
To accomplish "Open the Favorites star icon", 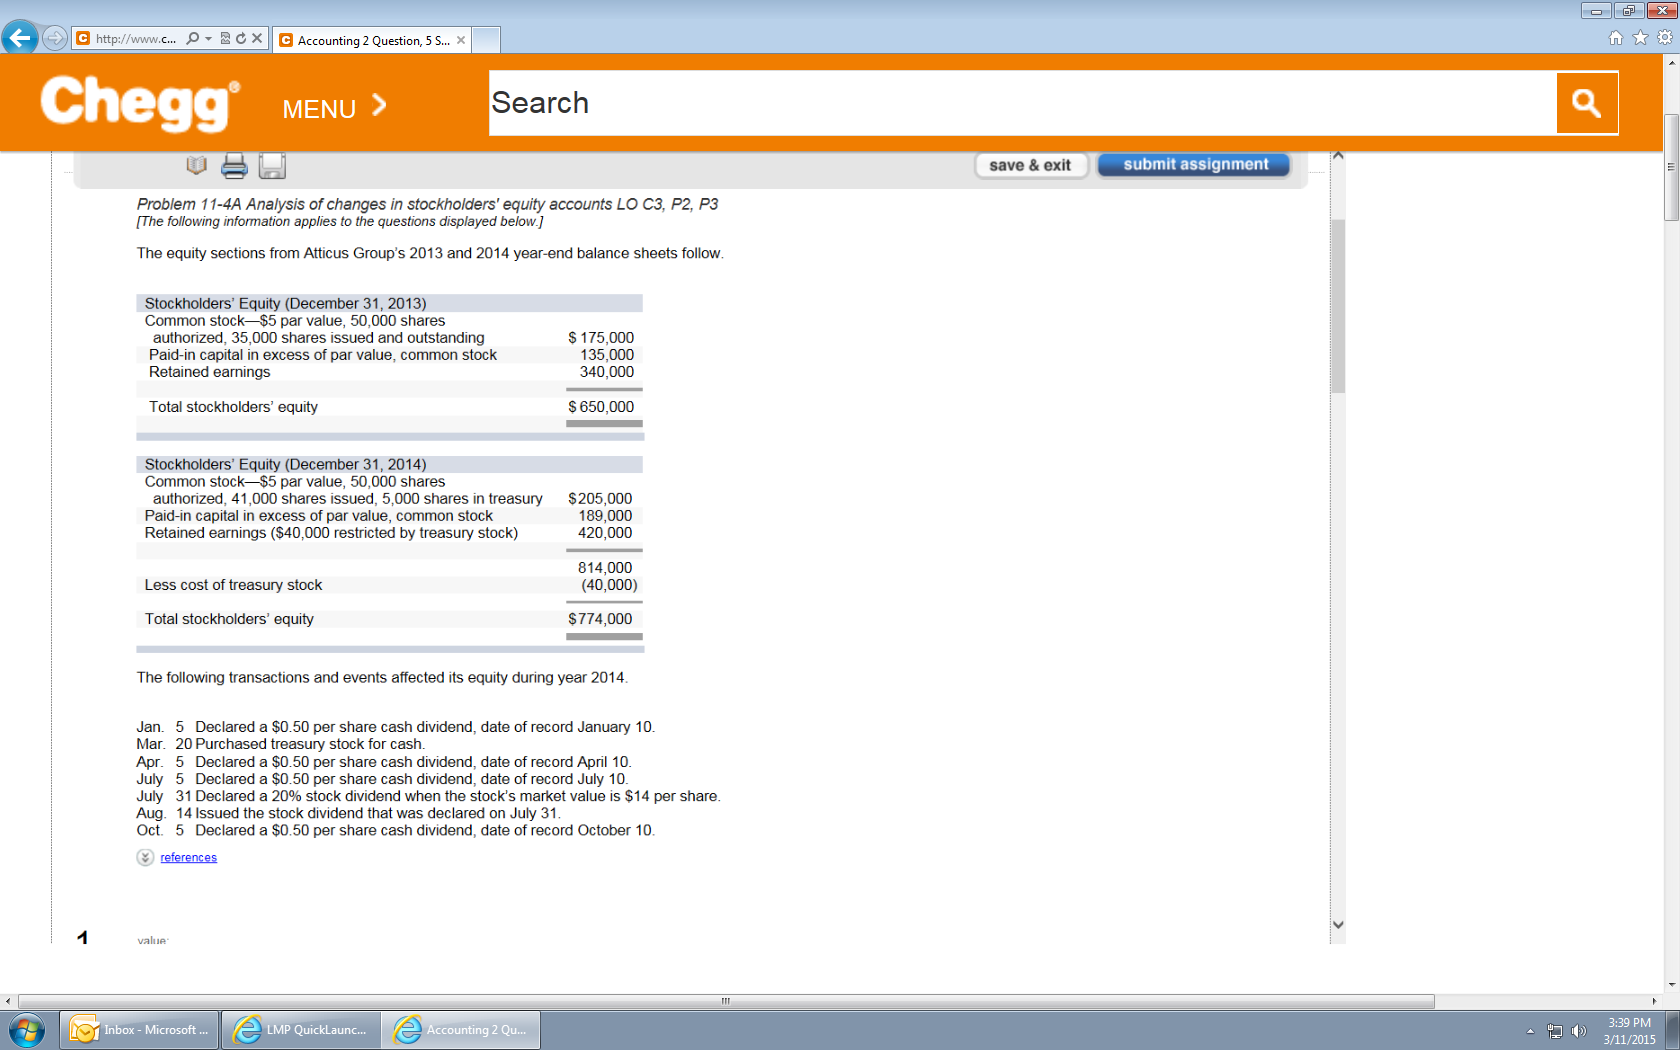I will (1640, 38).
